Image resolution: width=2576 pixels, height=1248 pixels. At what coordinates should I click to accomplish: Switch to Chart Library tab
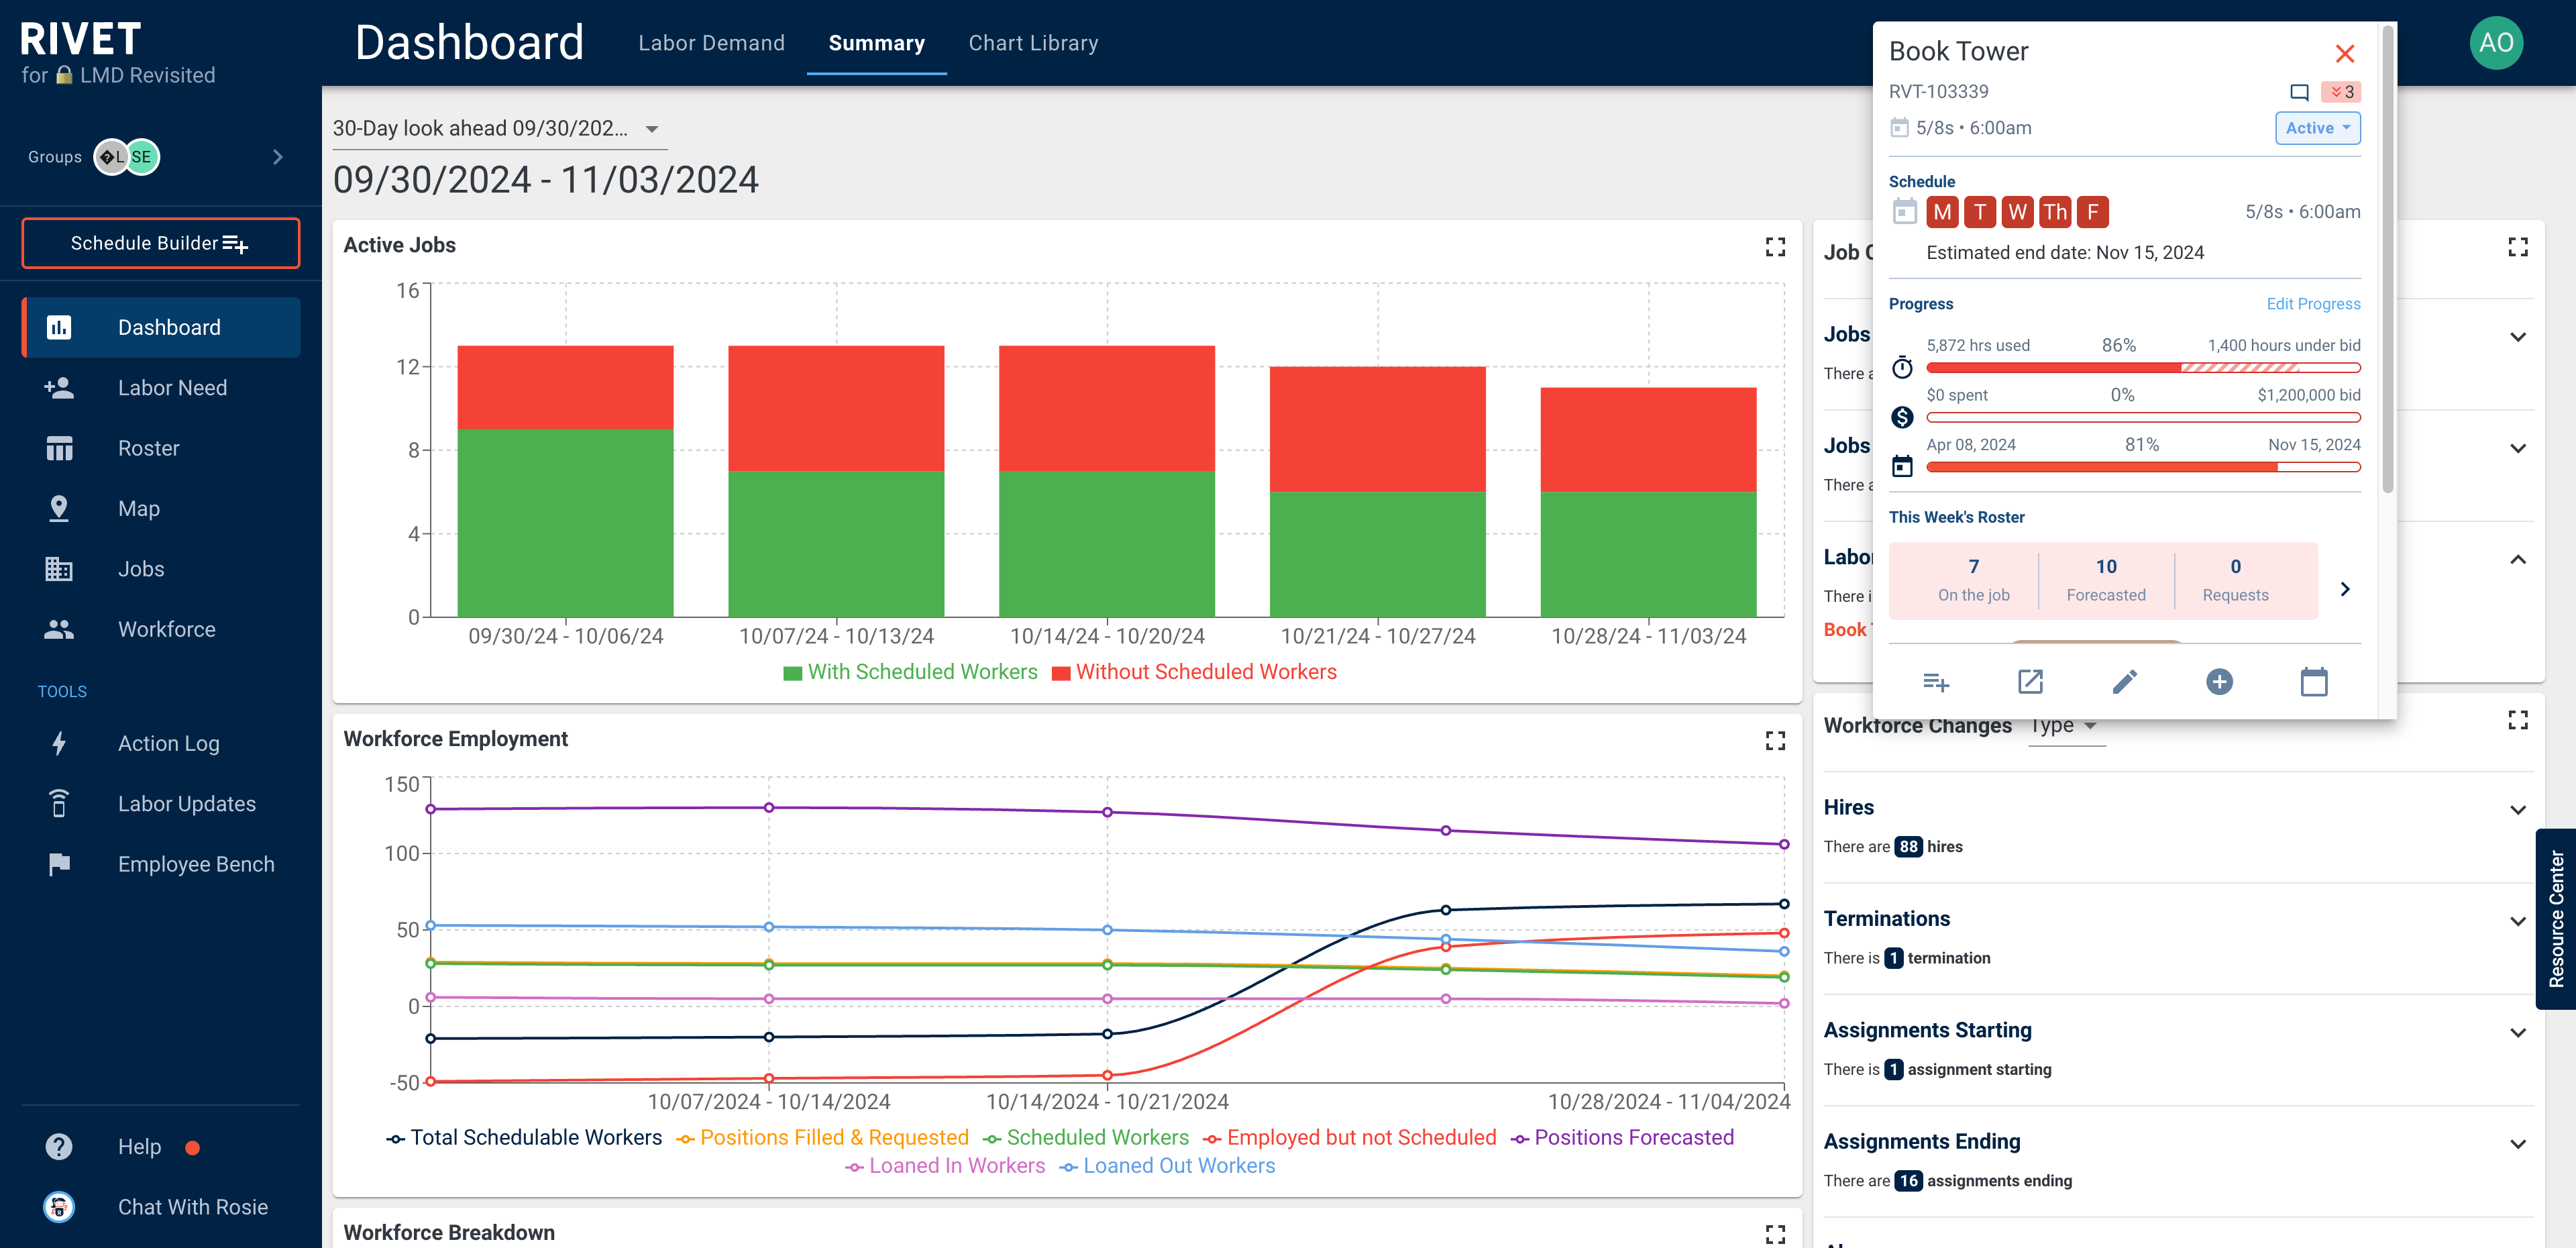tap(1033, 43)
